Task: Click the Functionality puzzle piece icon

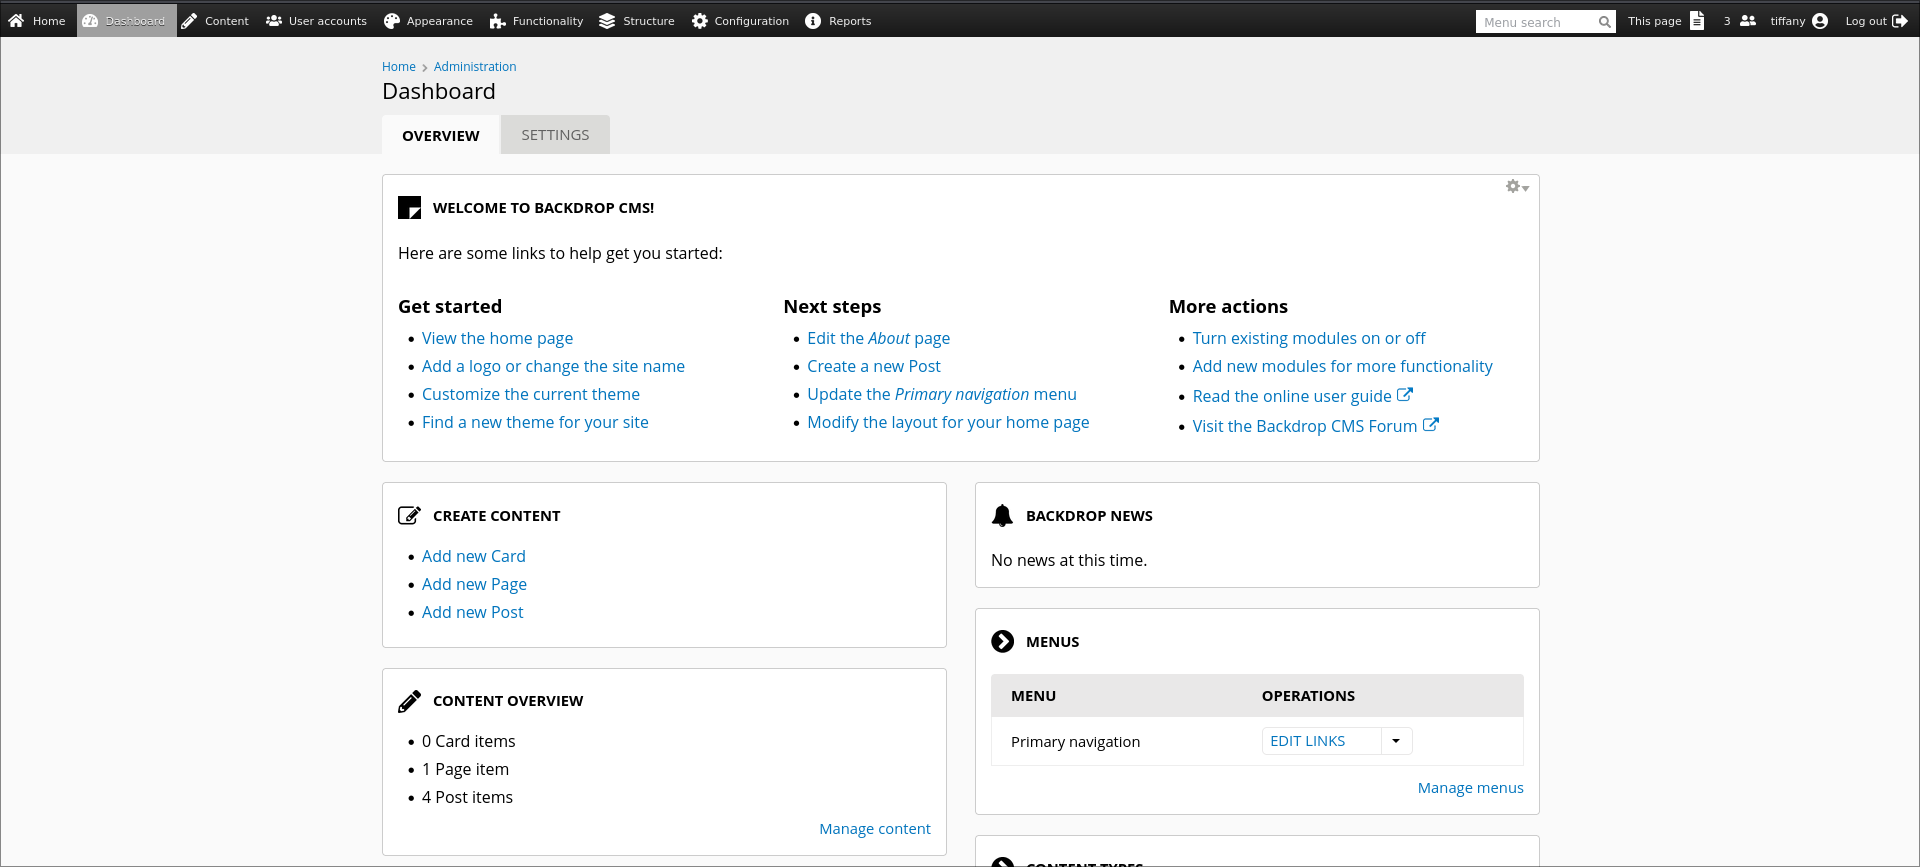Action: [497, 21]
